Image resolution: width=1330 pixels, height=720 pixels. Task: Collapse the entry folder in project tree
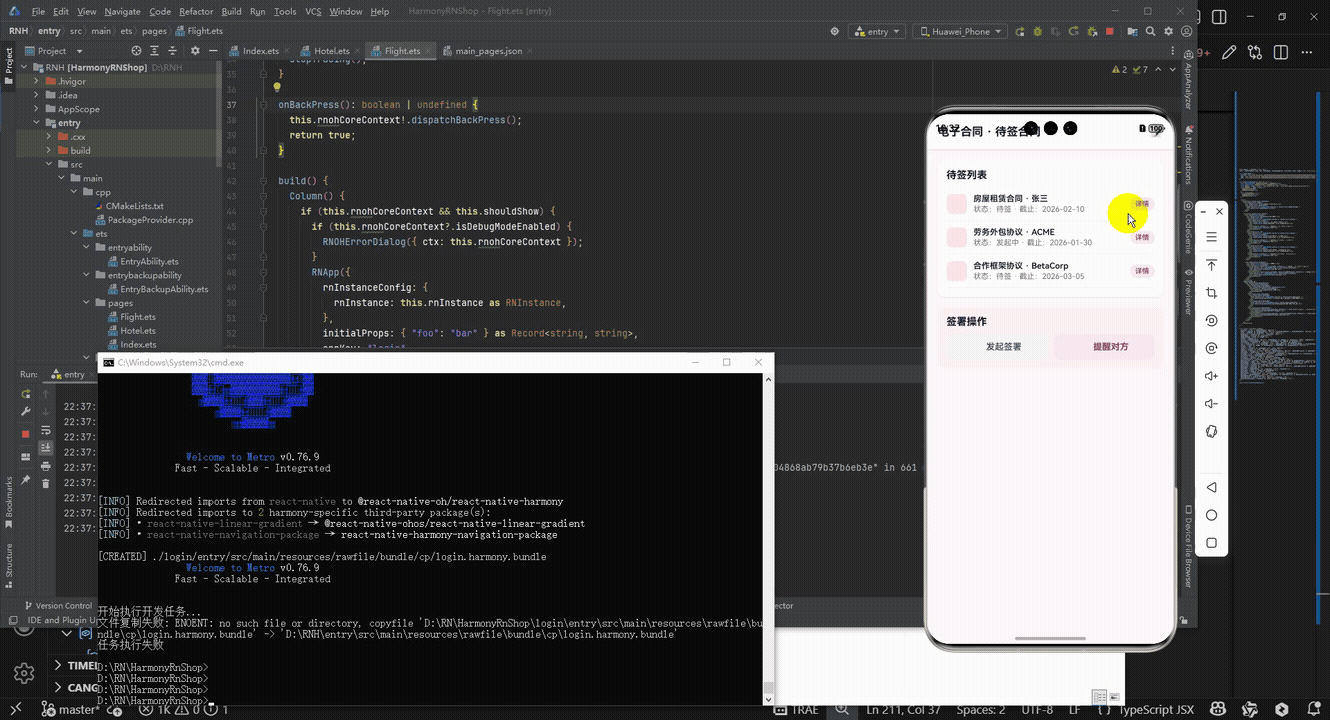click(x=37, y=123)
